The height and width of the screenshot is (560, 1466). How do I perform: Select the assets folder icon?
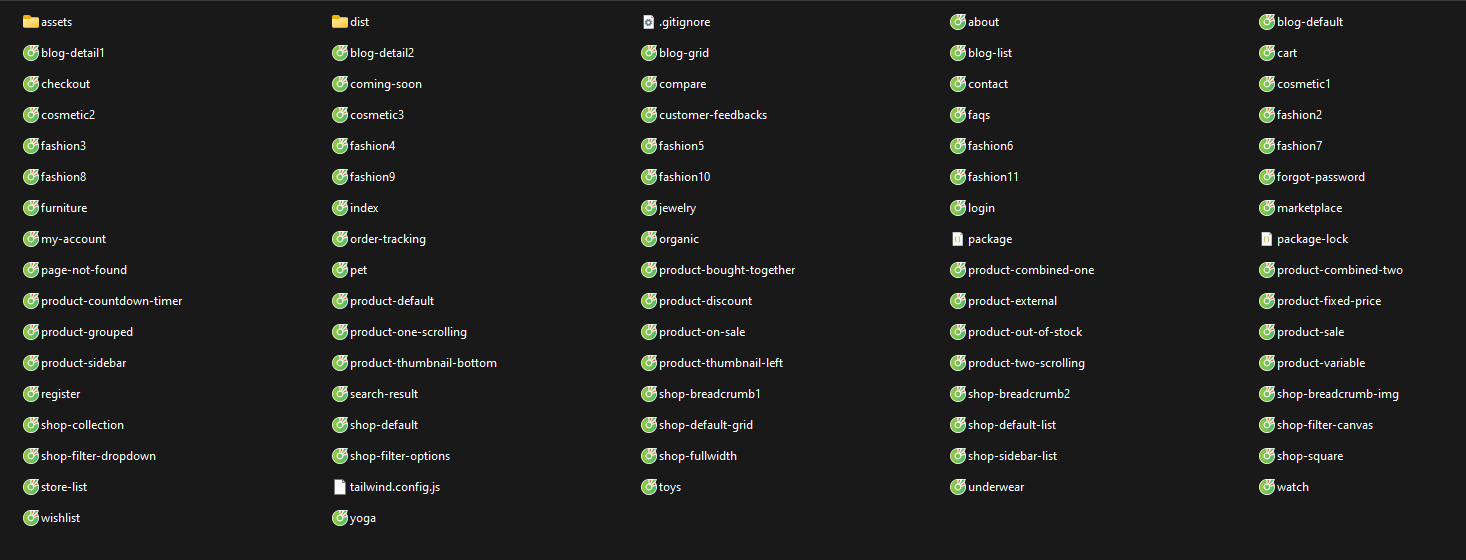coord(30,22)
